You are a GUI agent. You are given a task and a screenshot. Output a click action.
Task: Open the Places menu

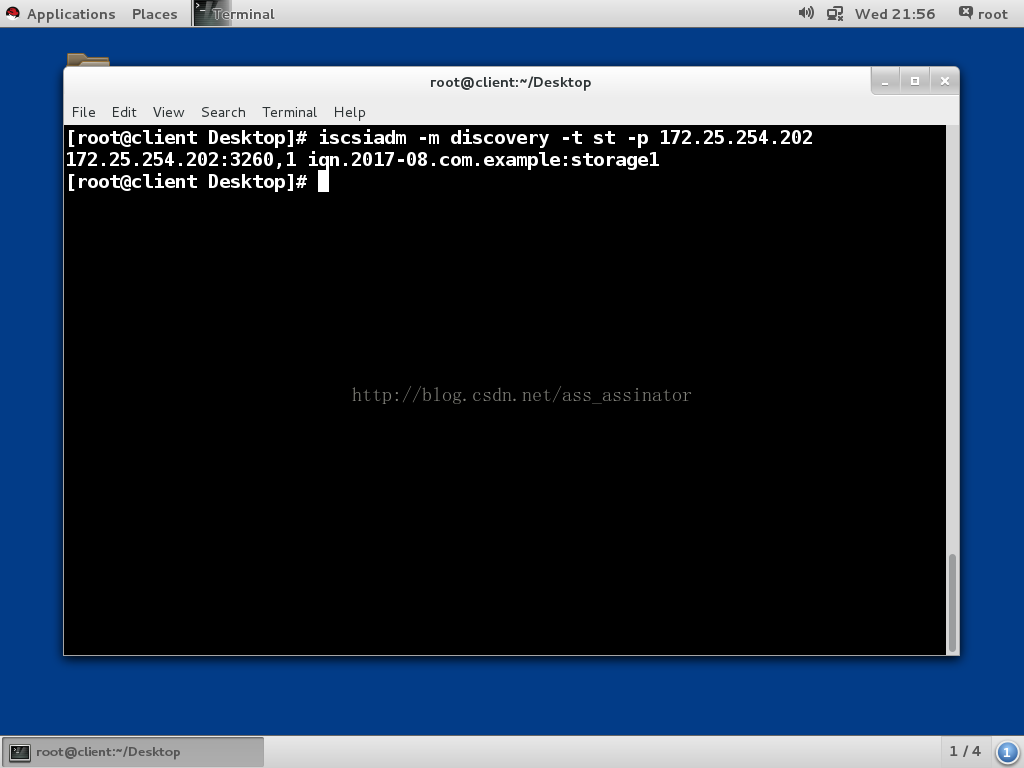click(154, 14)
